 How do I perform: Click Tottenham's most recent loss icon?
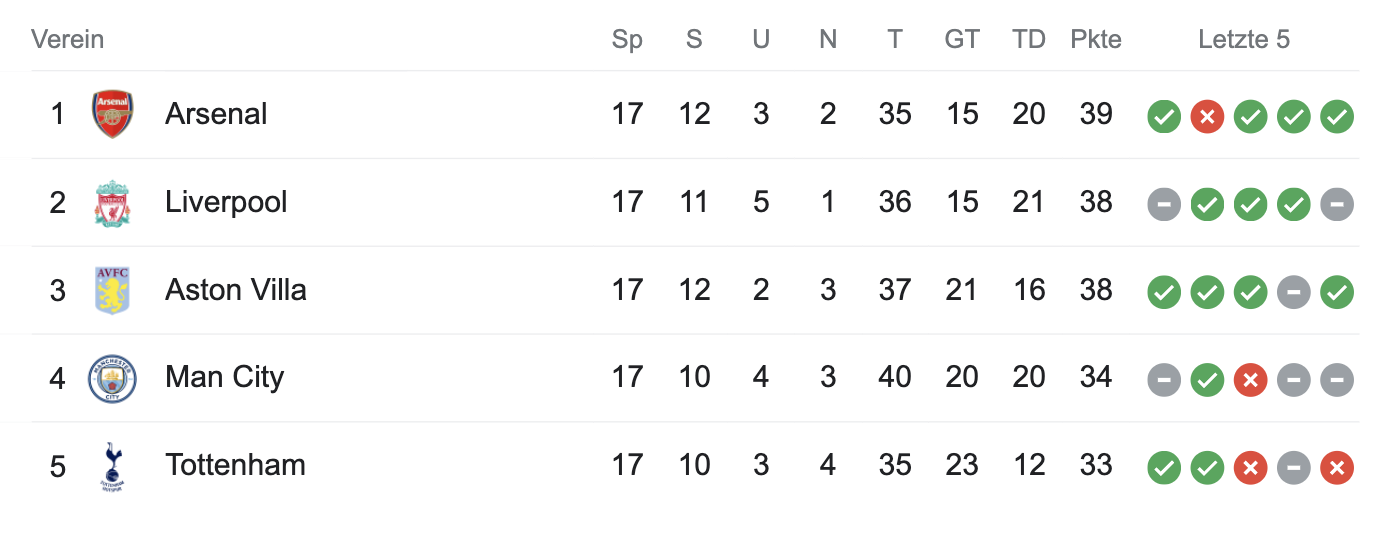click(1337, 467)
